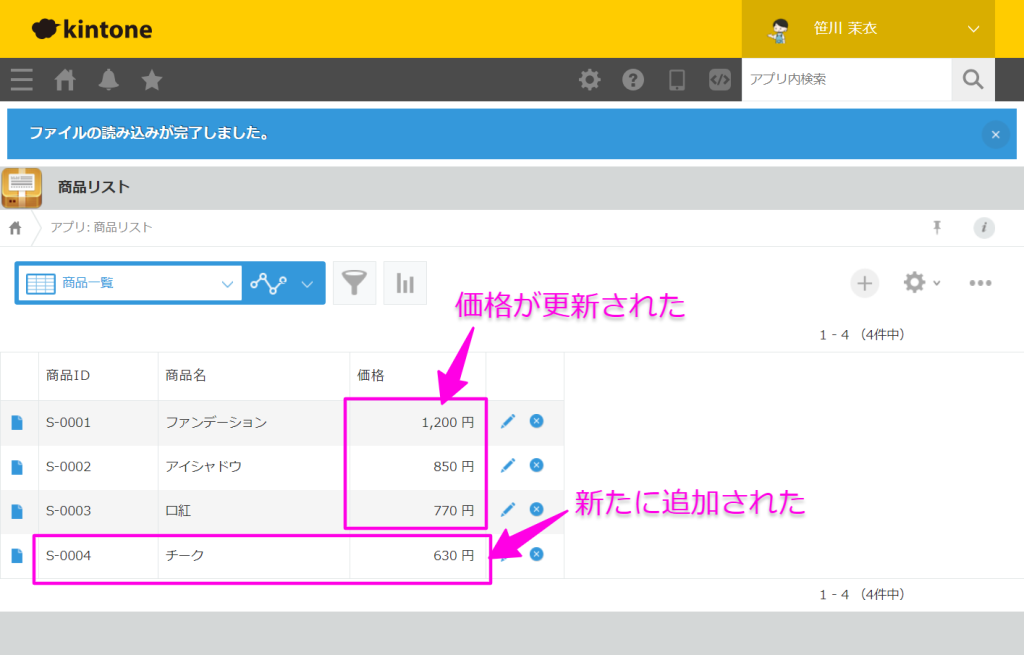Delete the S-0004 チーク record
Image resolution: width=1024 pixels, height=655 pixels.
[536, 554]
